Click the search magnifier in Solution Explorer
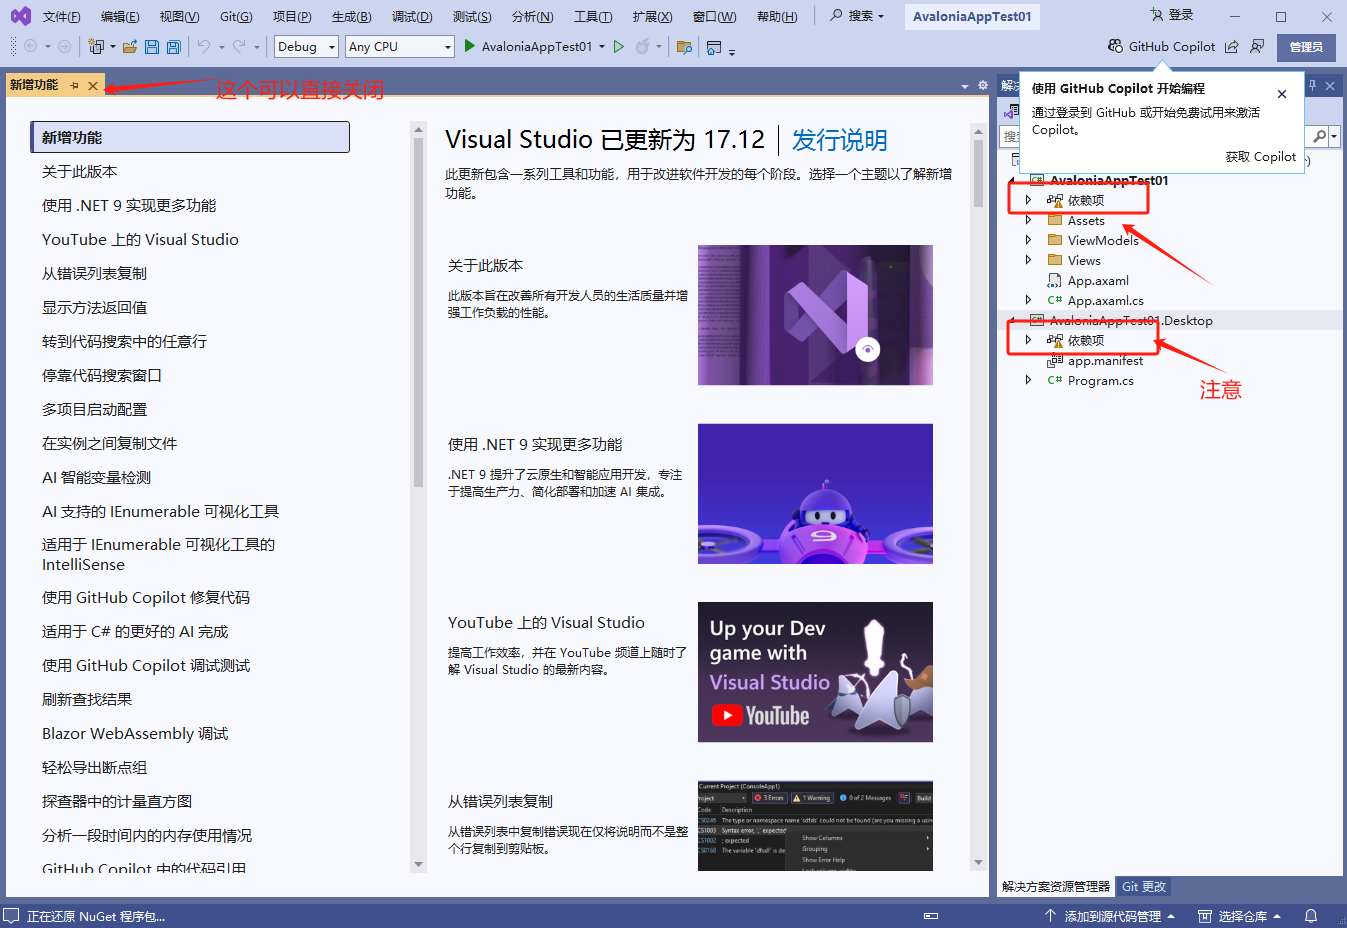Screen dimensions: 1347x928 click(1320, 136)
